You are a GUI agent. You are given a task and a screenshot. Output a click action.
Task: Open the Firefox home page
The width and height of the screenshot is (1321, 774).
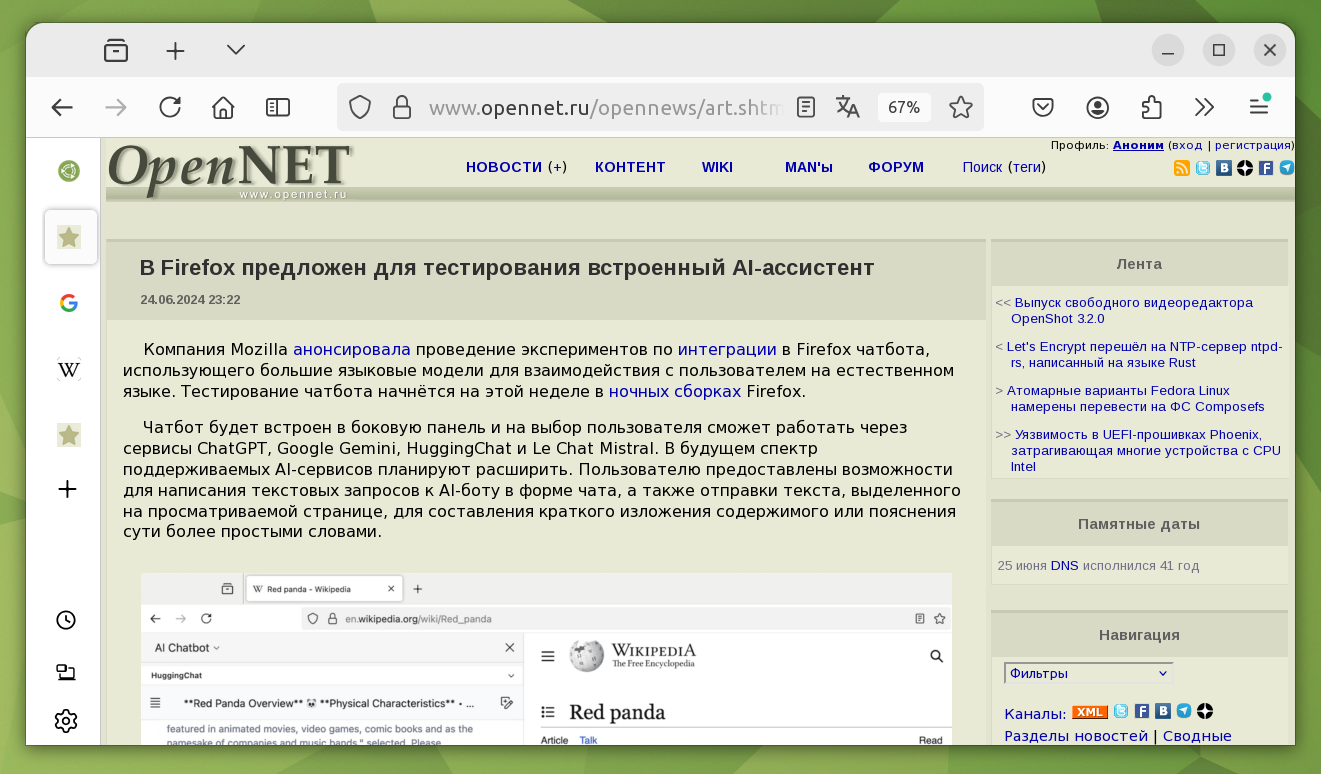point(223,107)
